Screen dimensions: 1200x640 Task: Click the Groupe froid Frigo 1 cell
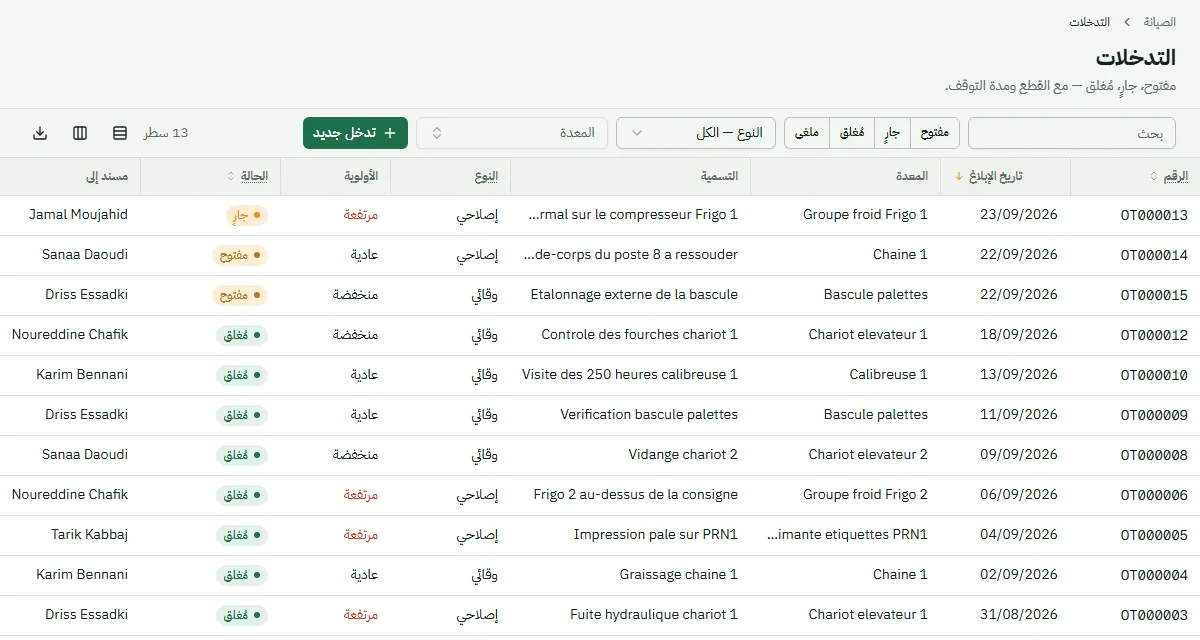(865, 215)
